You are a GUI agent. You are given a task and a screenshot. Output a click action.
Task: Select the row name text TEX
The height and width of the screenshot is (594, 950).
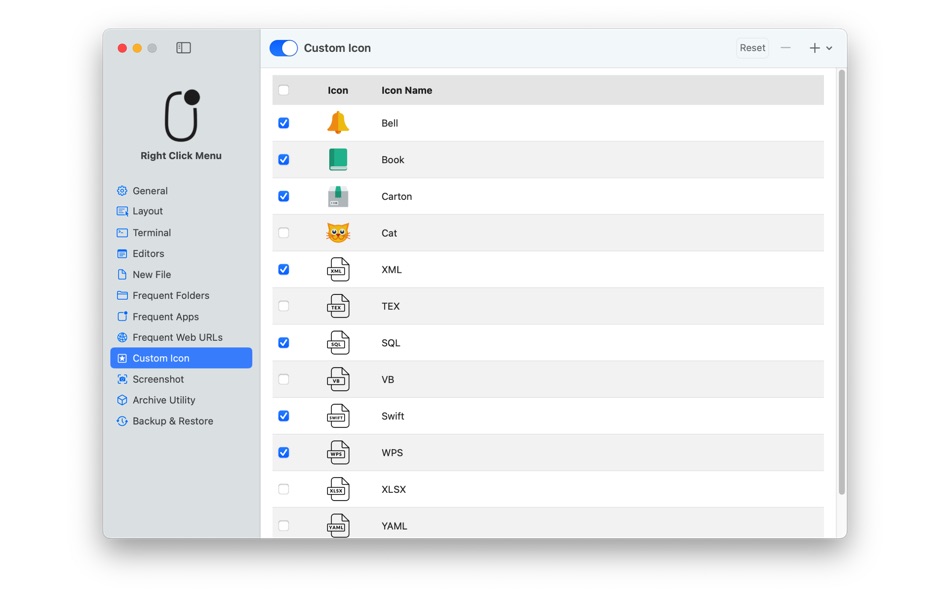[391, 306]
